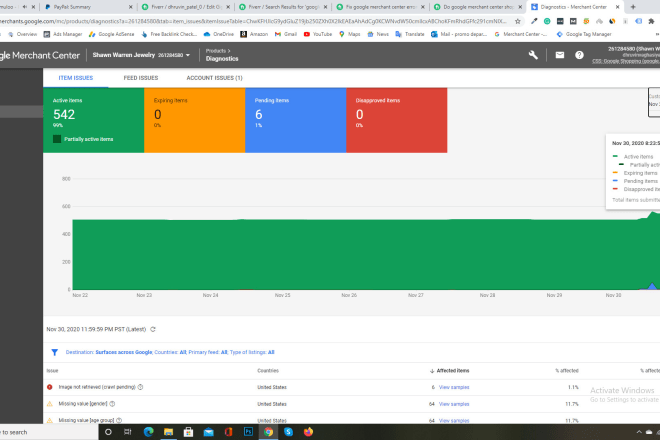660x440 pixels.
Task: Click the sort arrow on Affected items column
Action: click(432, 371)
